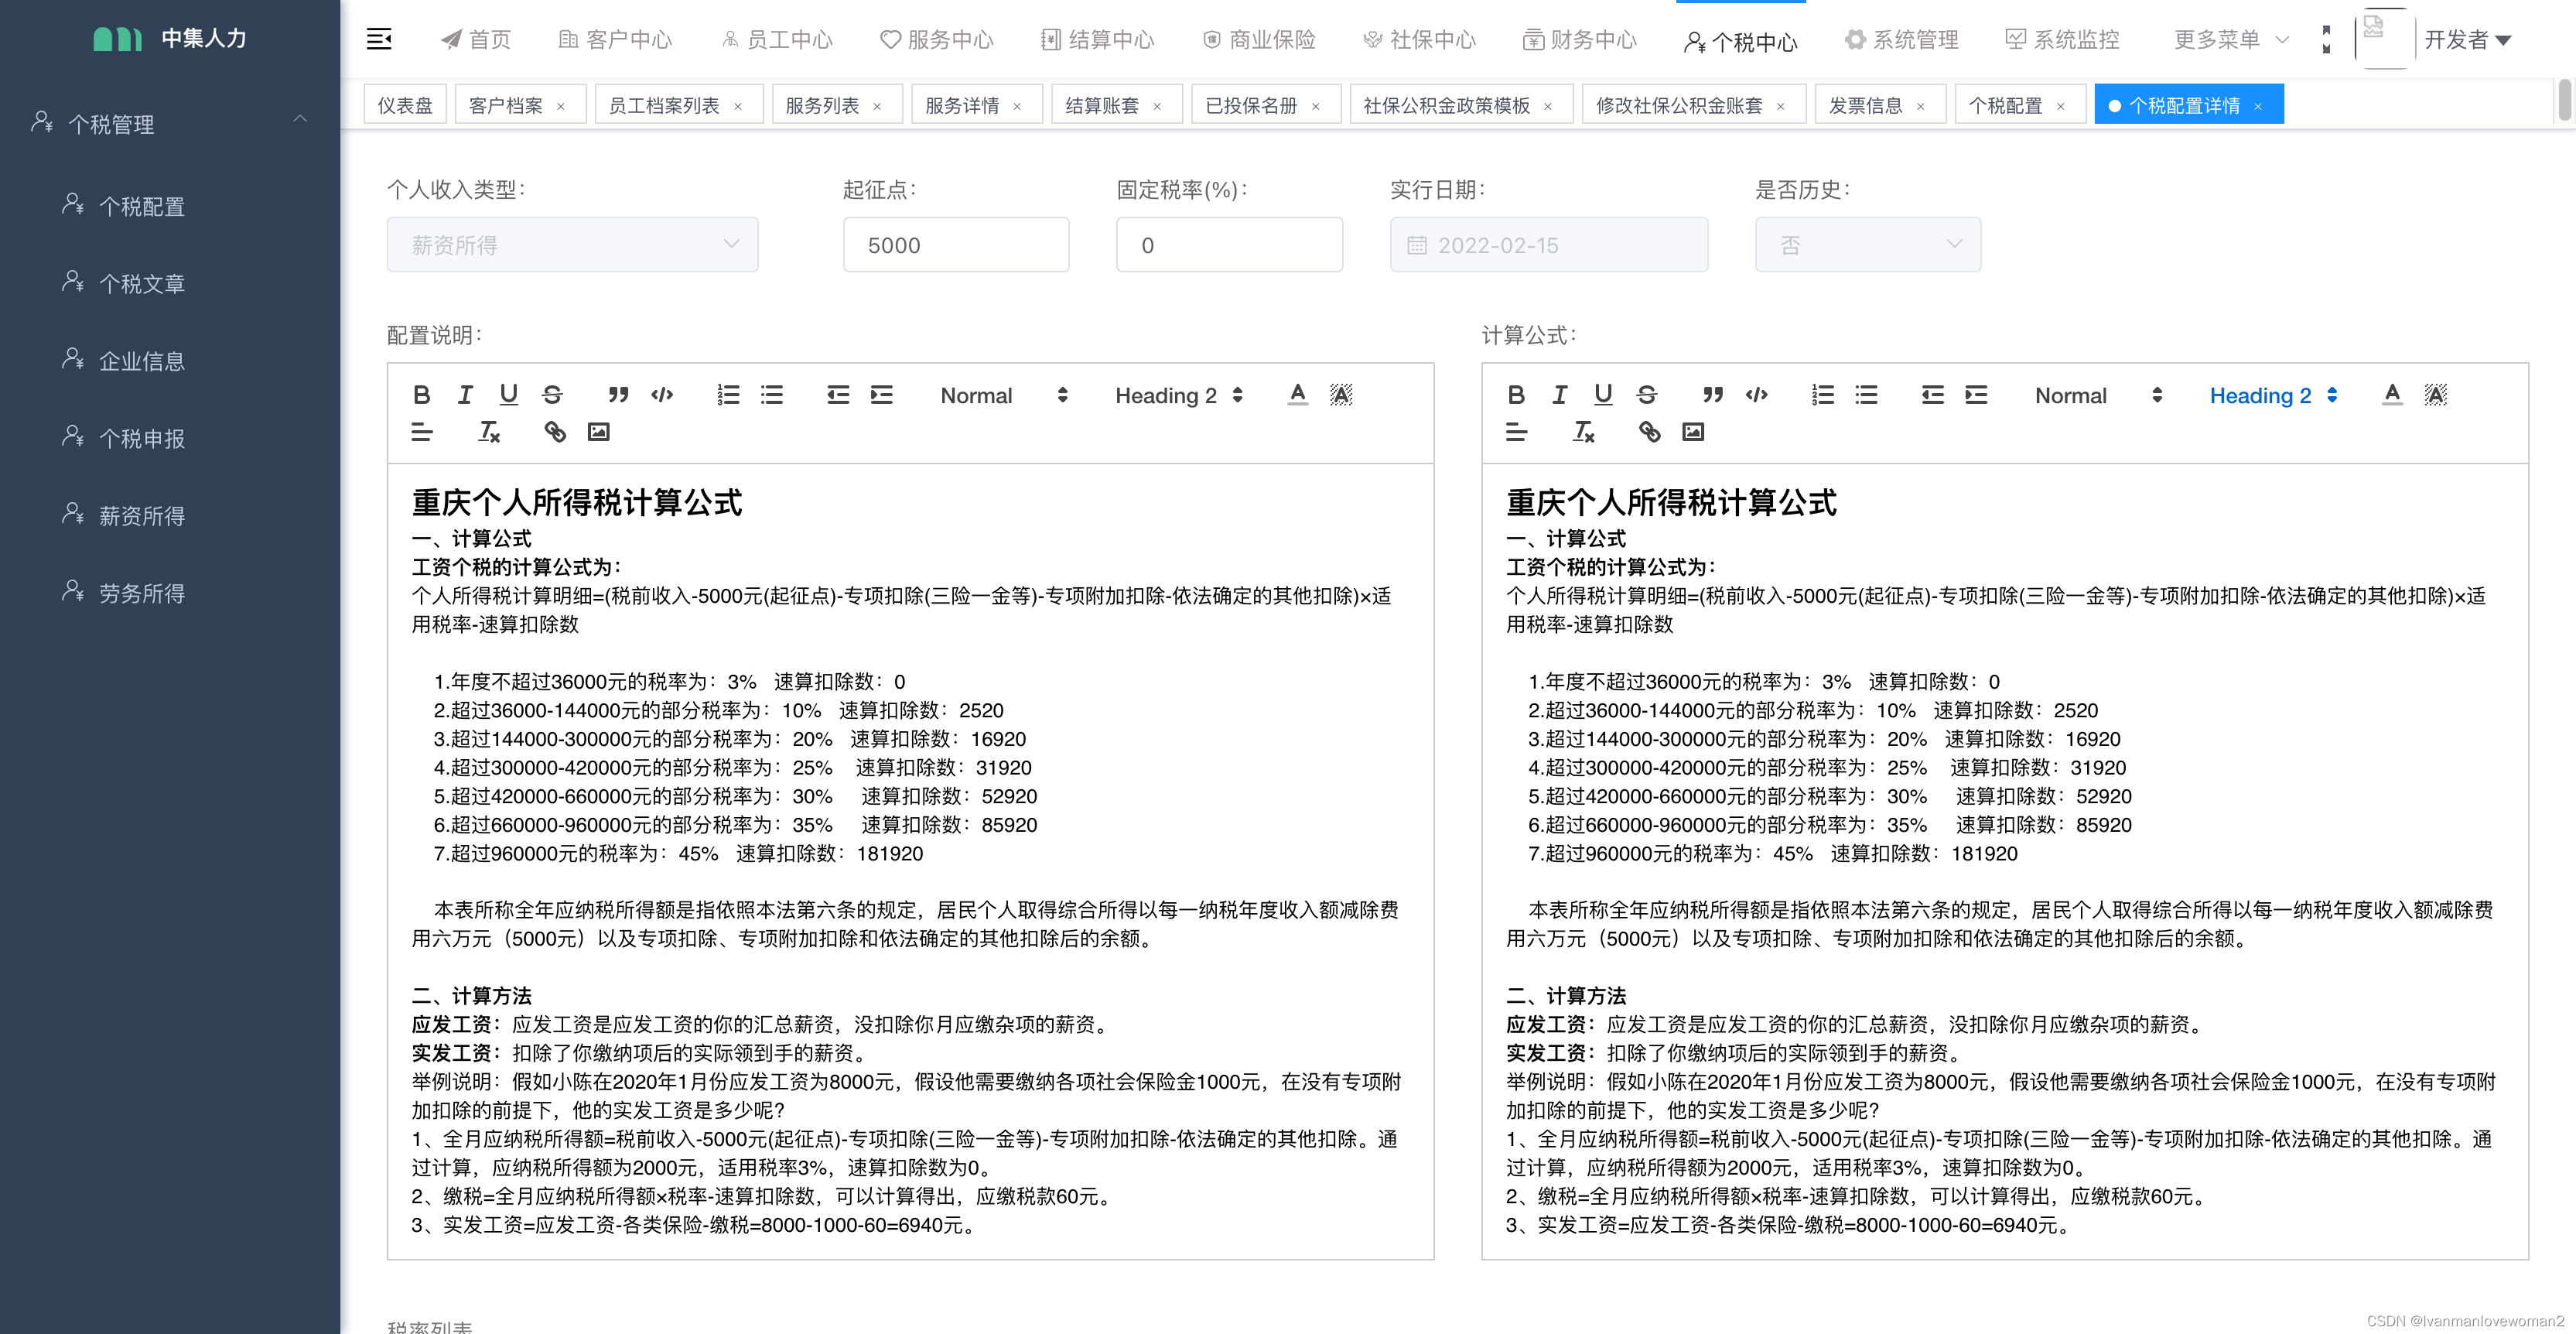Click the 实行日期 date field
The width and height of the screenshot is (2576, 1334).
point(1548,245)
